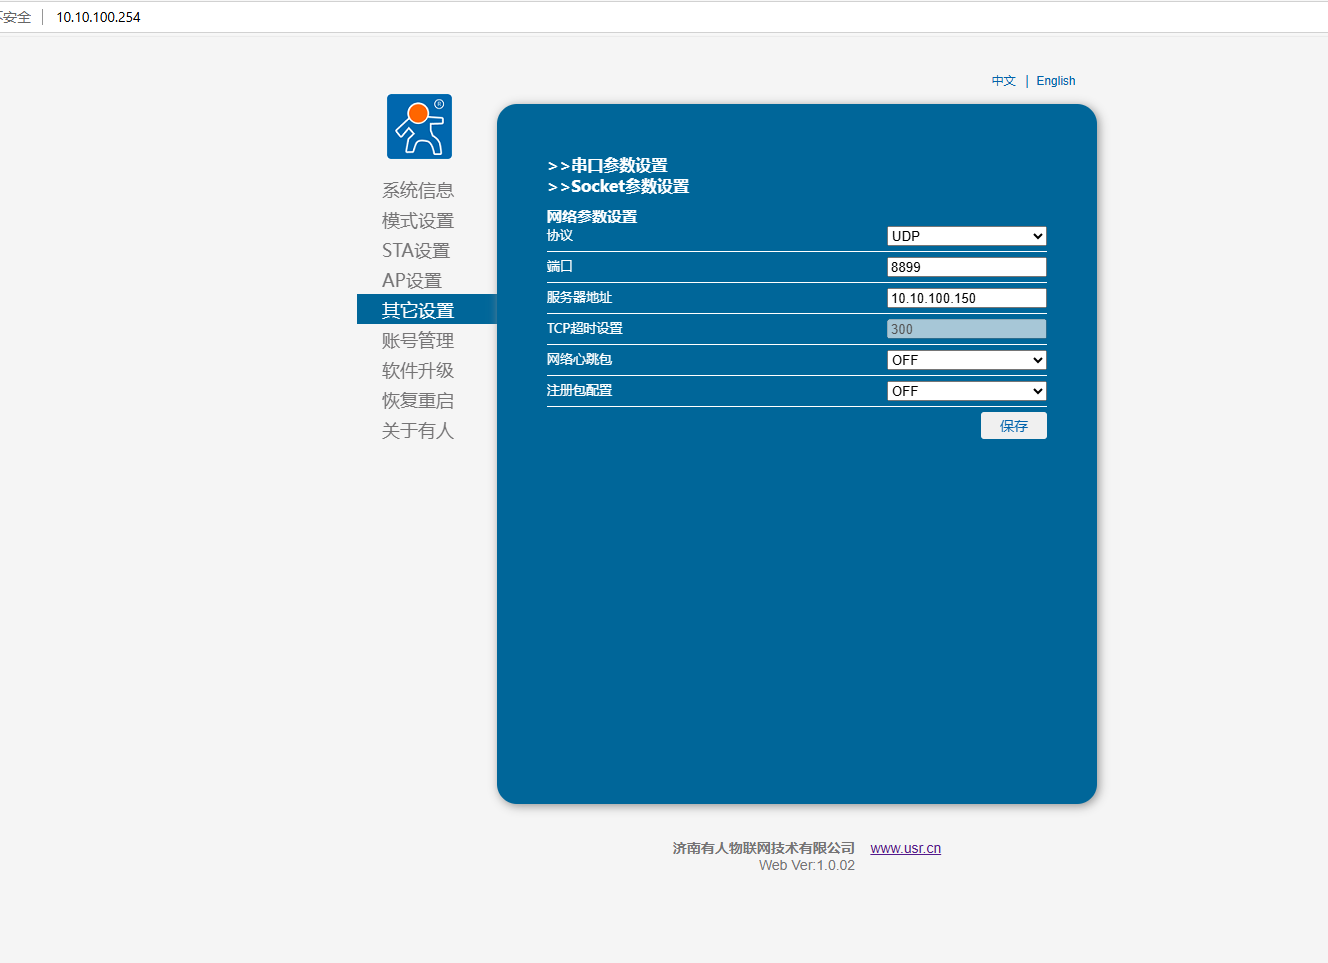
Task: Open the 关于有人 sidebar page
Action: (x=418, y=430)
